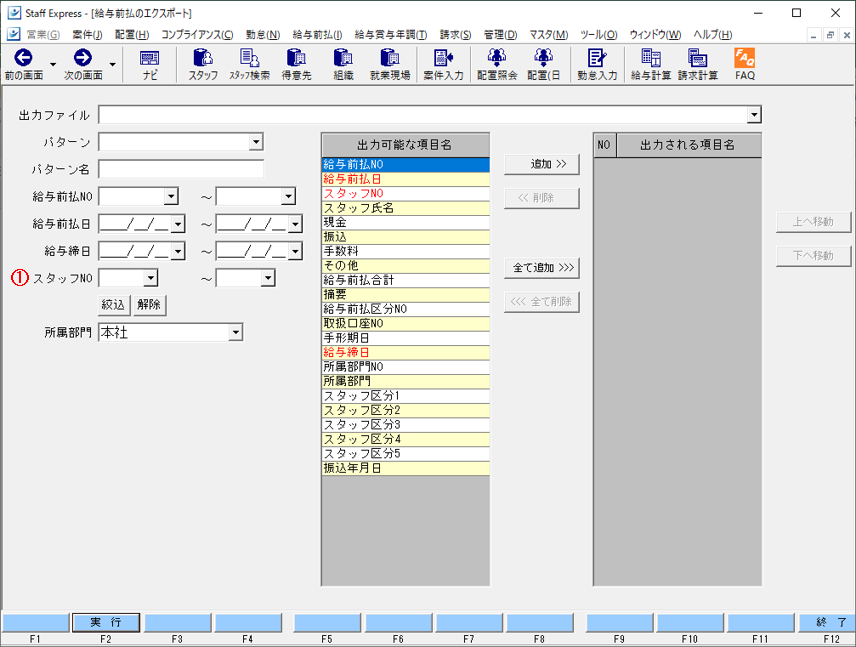
Task: Open the ヘルプ(H) menu
Action: [712, 34]
